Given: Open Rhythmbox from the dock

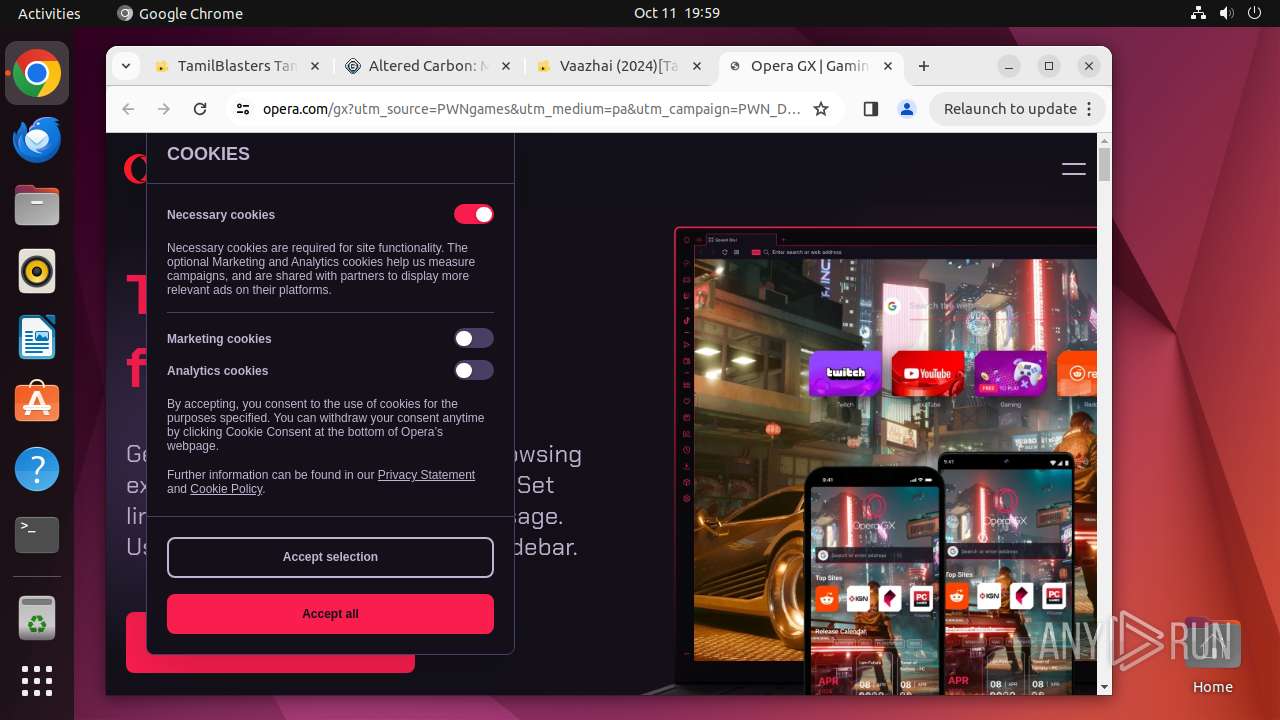Looking at the screenshot, I should pos(37,271).
